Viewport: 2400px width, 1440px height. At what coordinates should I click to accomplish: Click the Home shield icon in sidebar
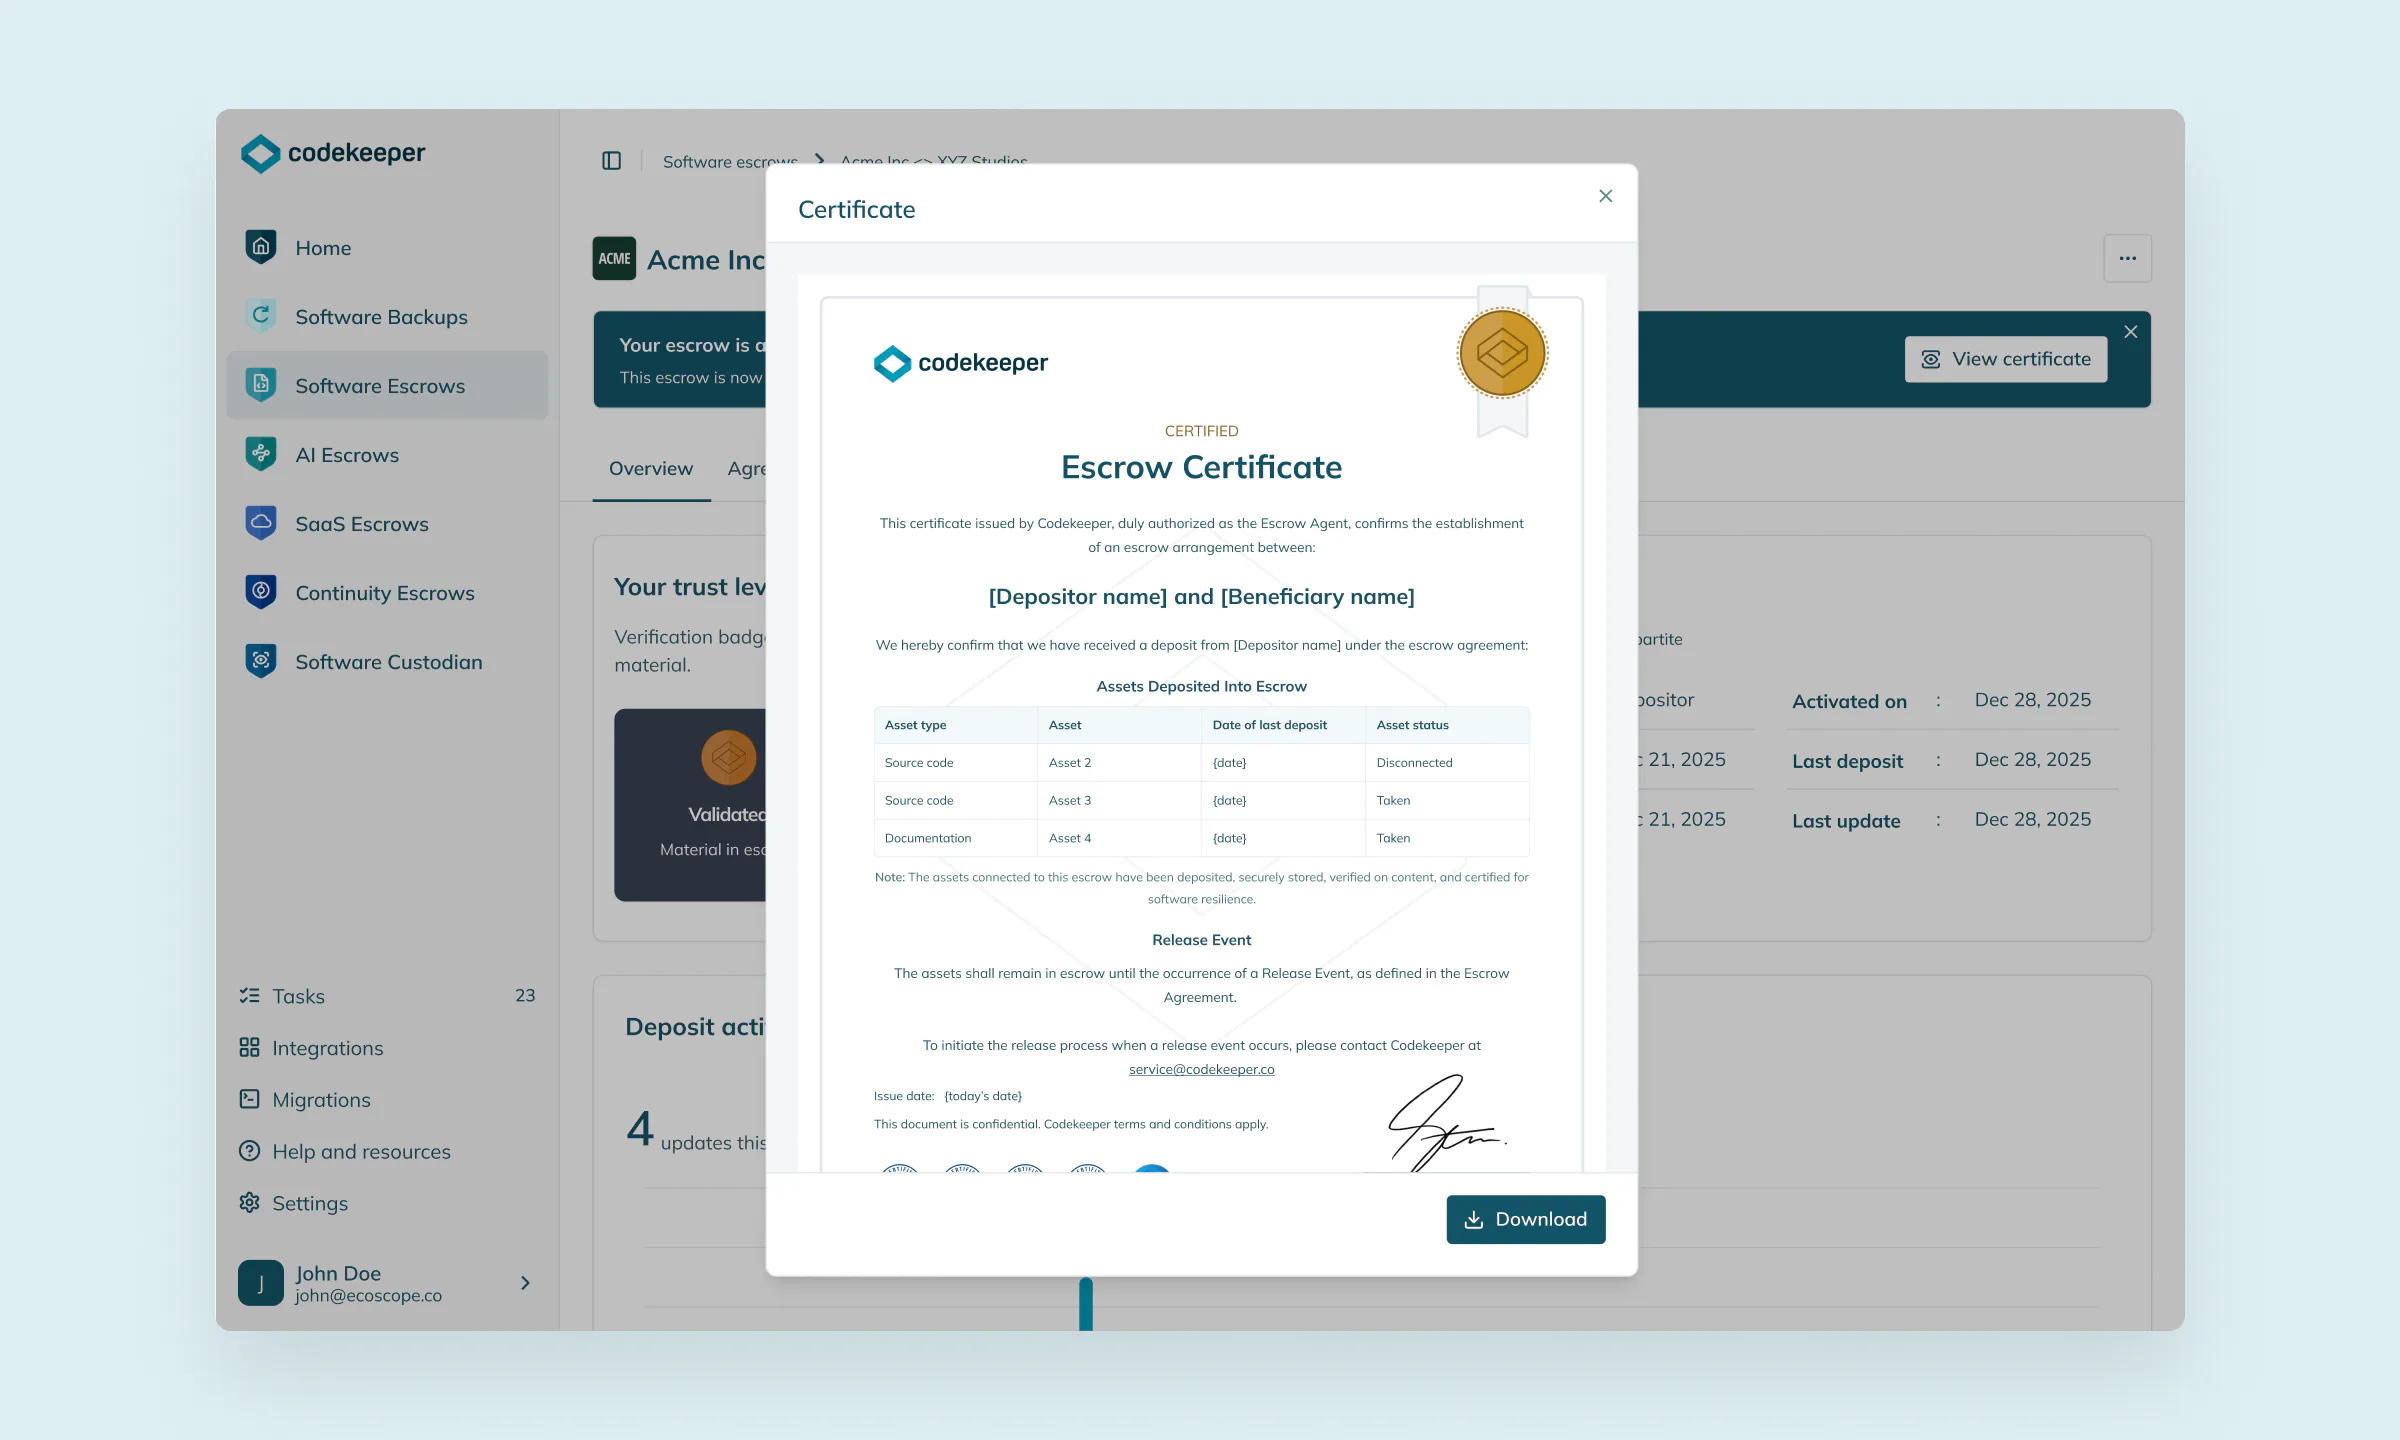click(261, 247)
